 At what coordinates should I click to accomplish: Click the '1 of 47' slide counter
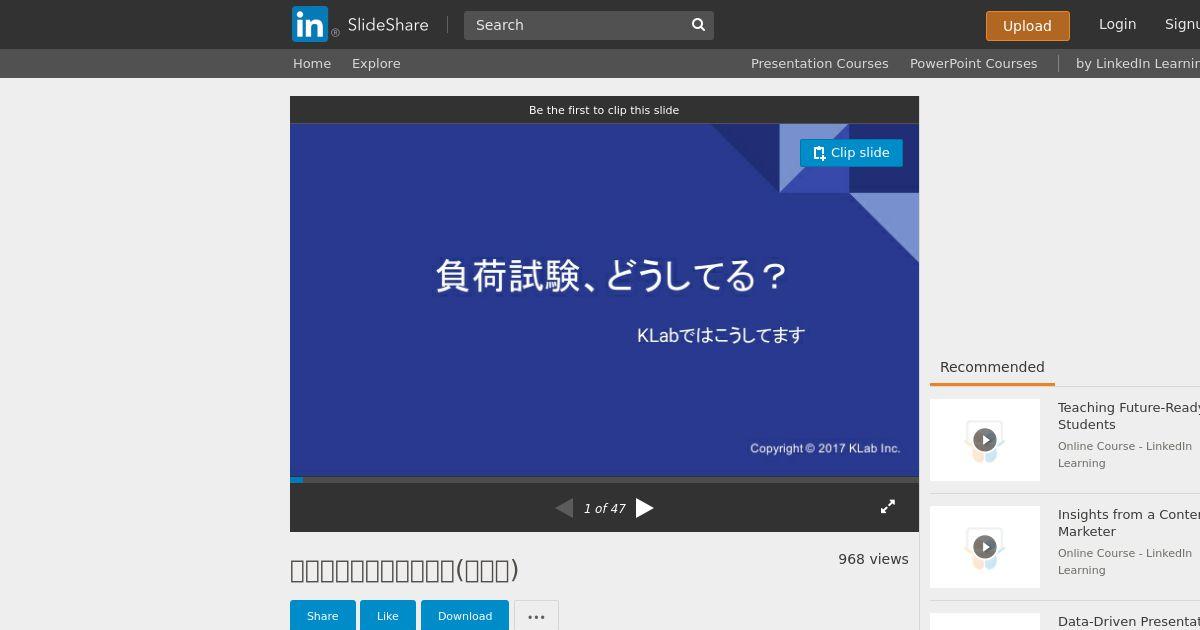click(605, 509)
